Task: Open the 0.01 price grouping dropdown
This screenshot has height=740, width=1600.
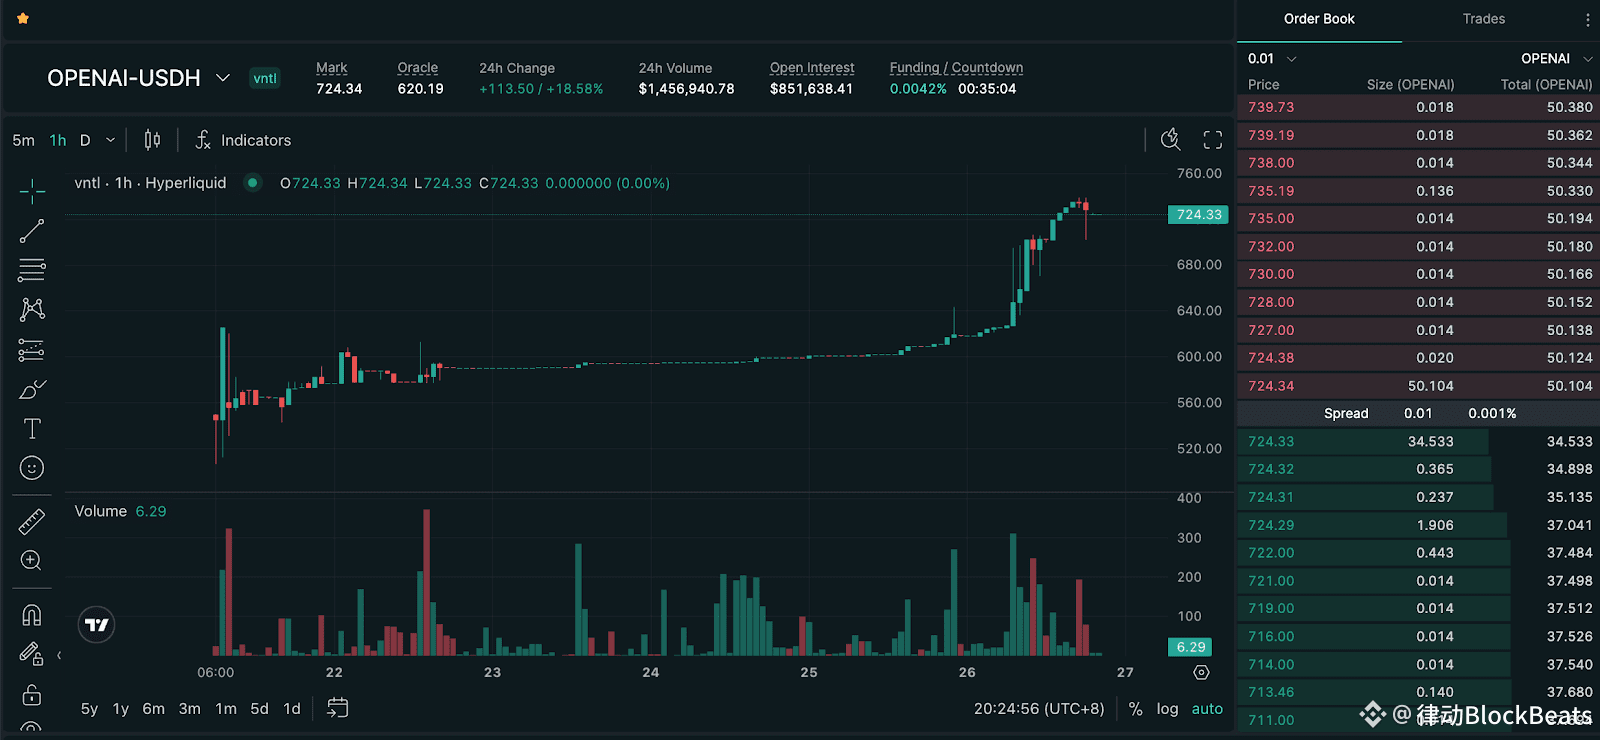Action: point(1272,59)
